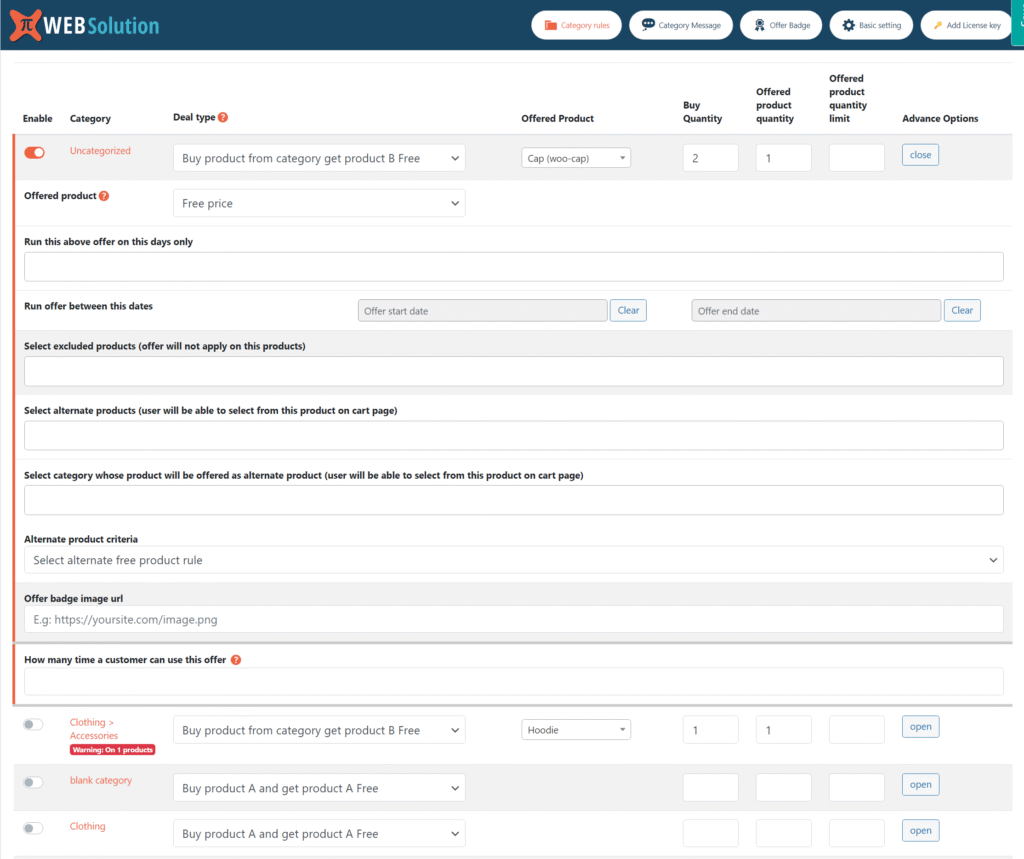Click help icon next to Deal type

(223, 117)
